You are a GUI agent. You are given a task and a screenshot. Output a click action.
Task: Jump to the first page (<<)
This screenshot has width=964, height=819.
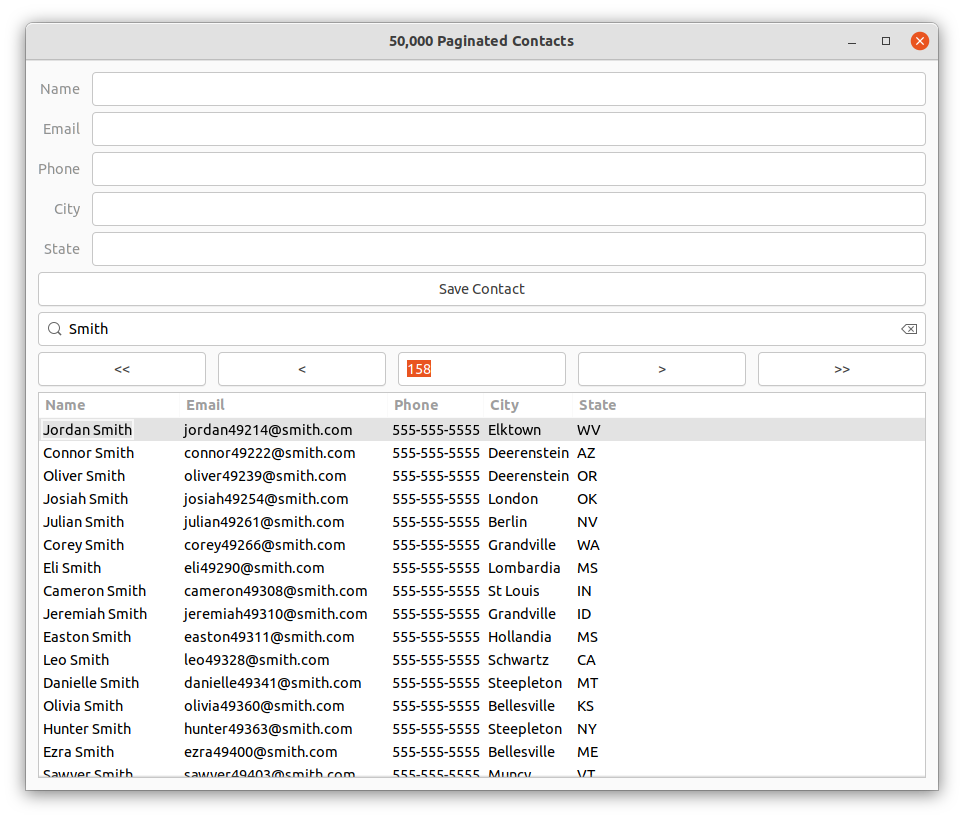point(122,369)
